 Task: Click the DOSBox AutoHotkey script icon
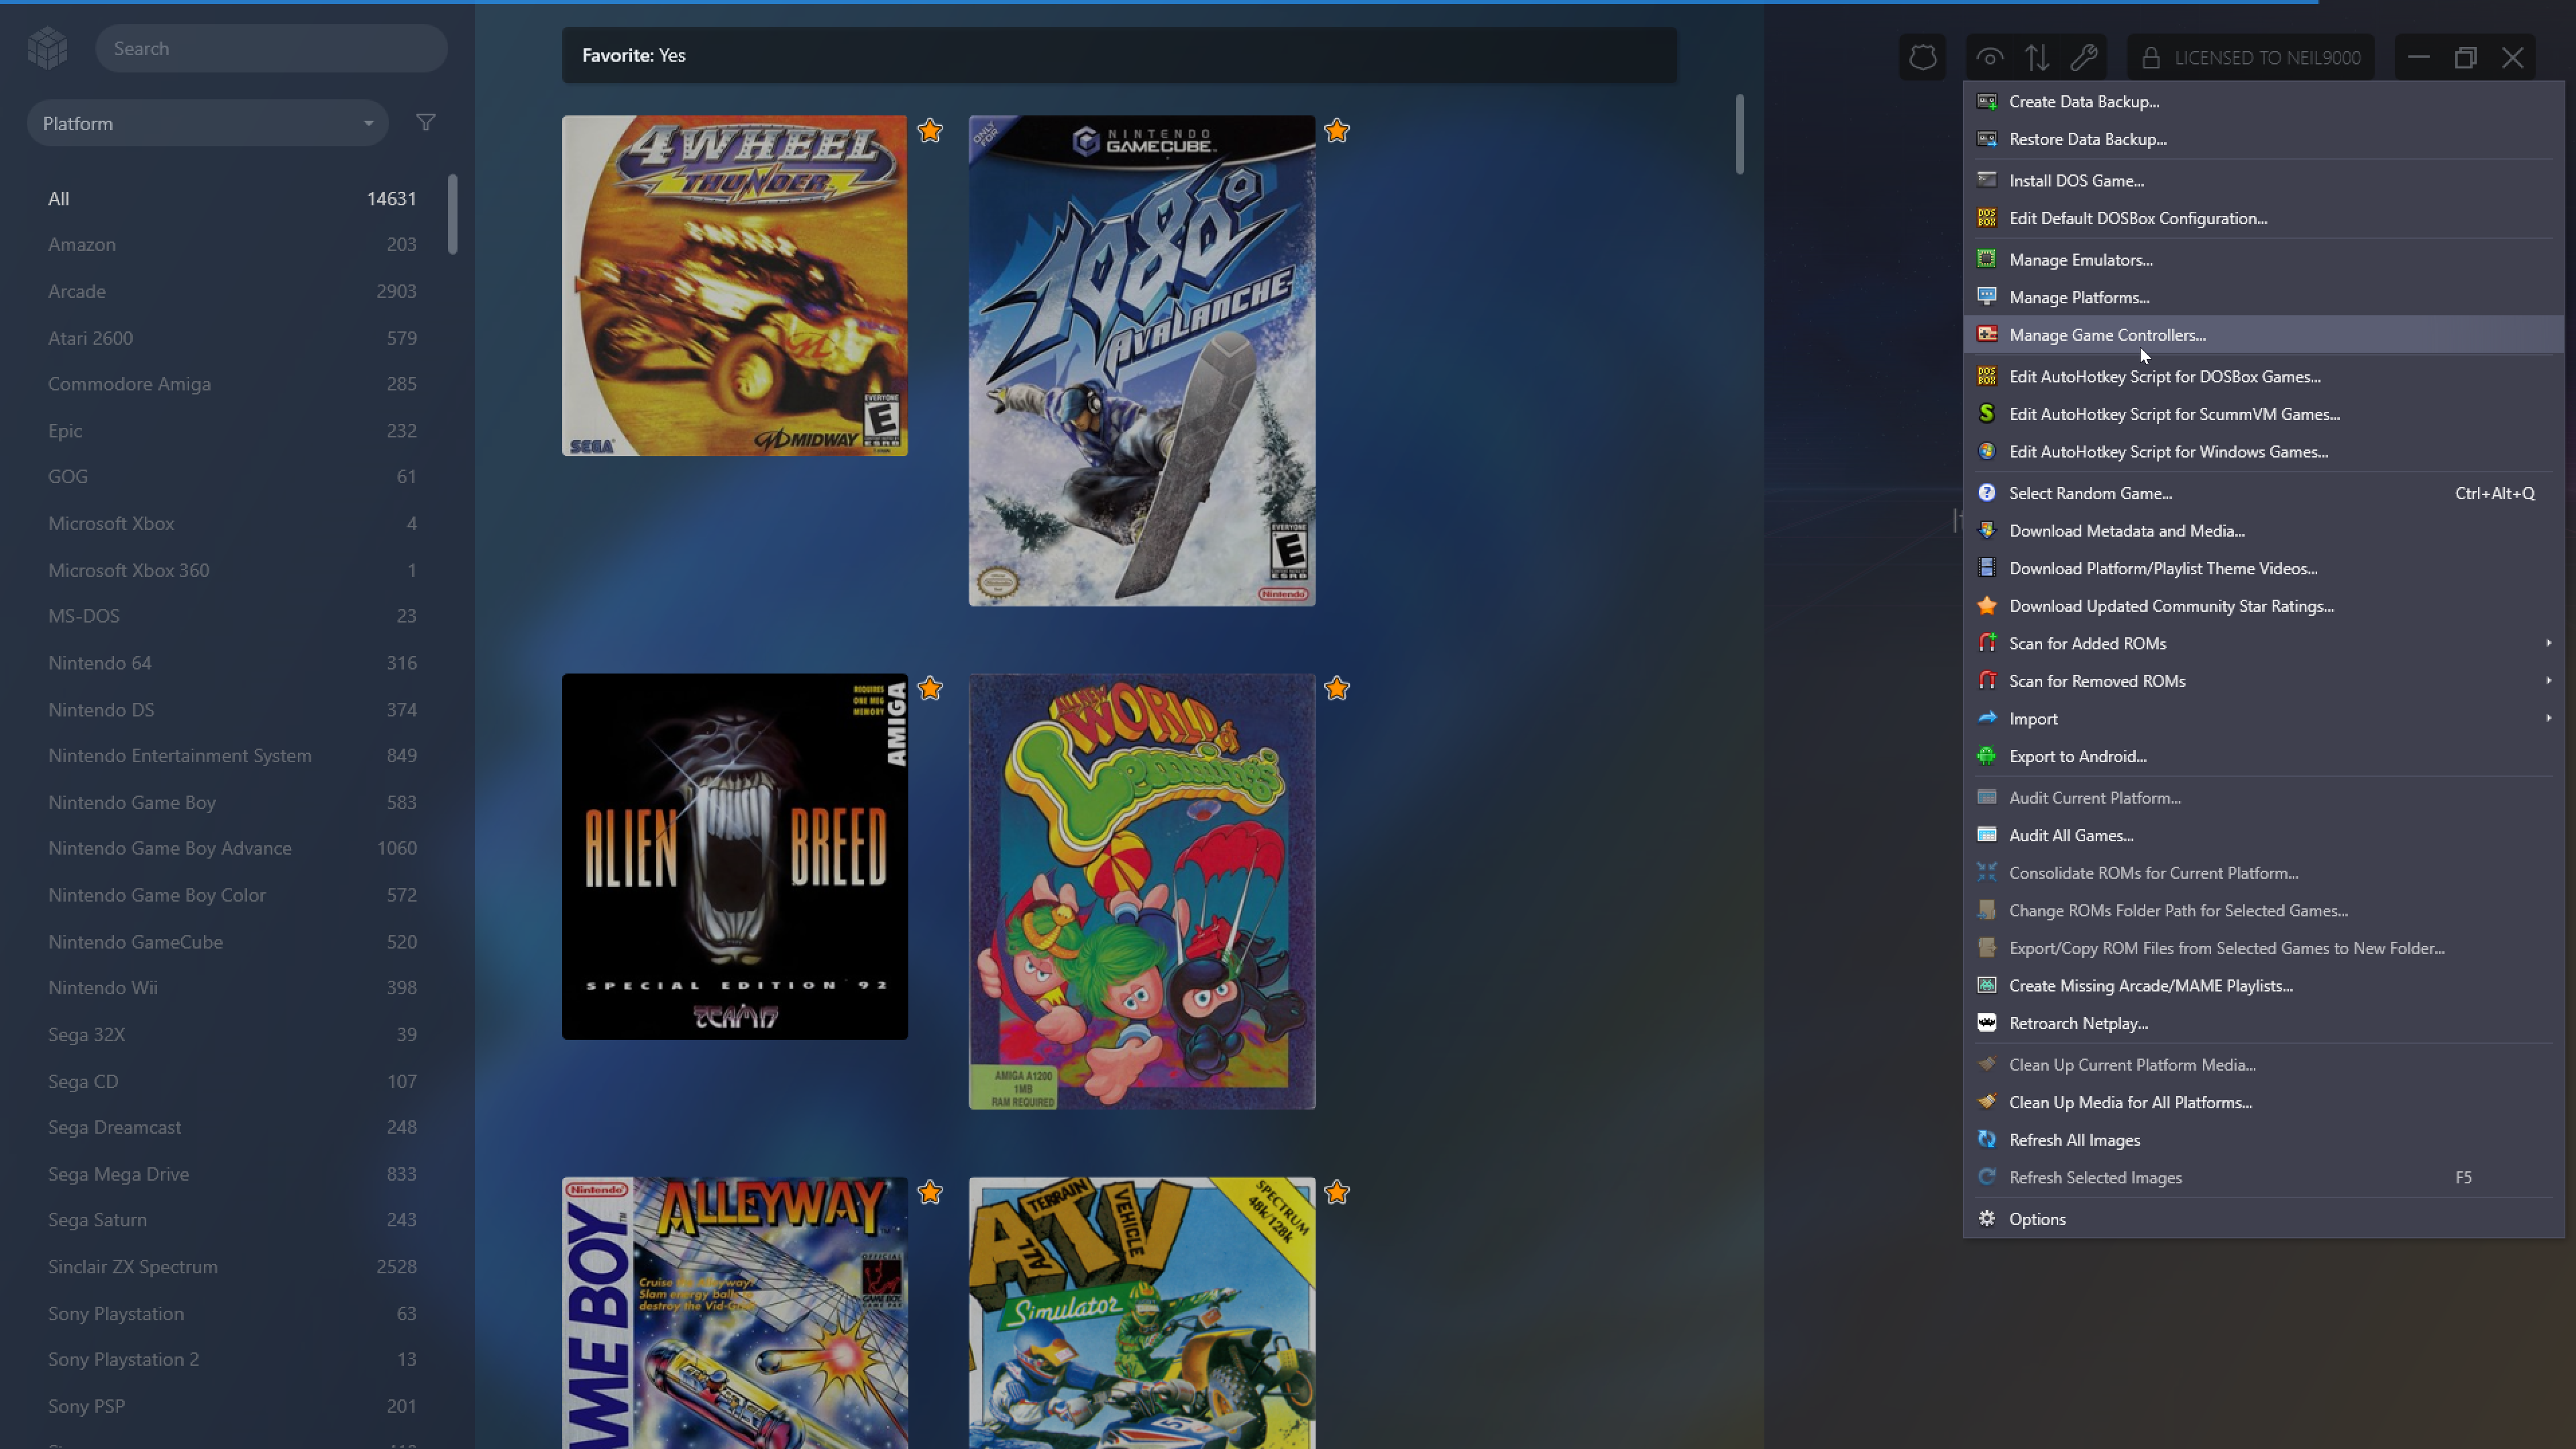[1987, 377]
